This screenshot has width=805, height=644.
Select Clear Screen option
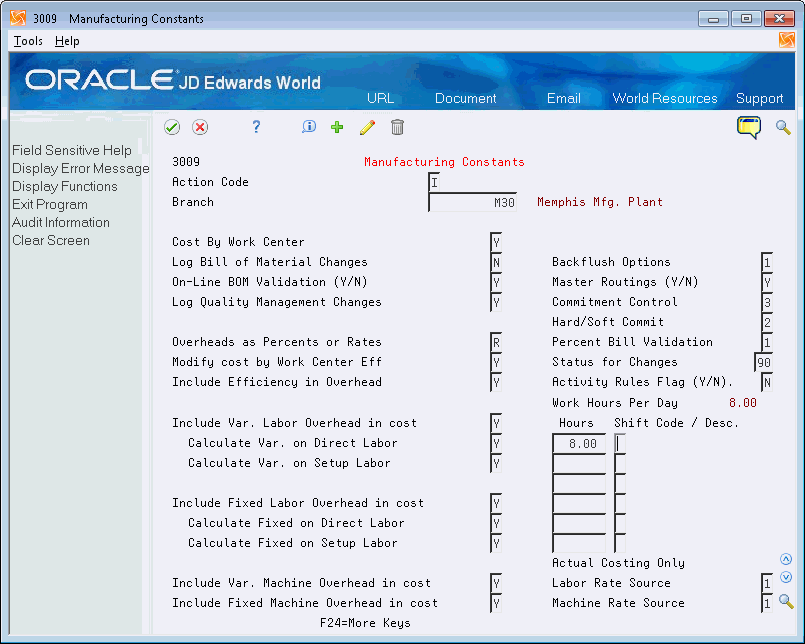(51, 240)
